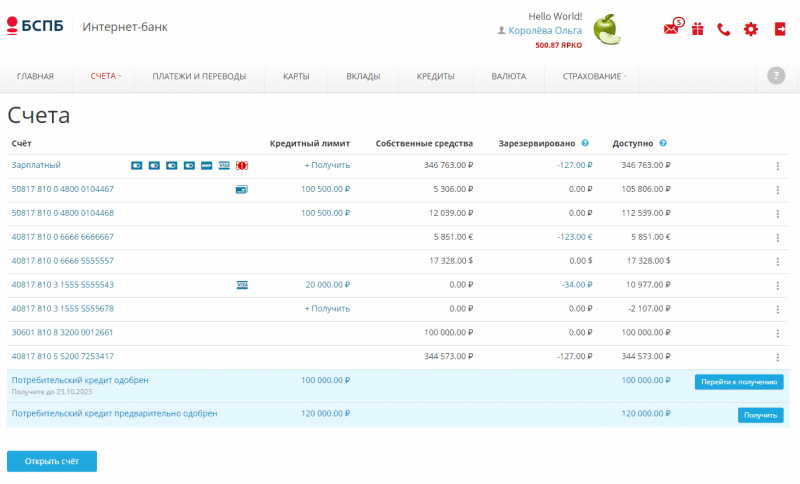Screen dimensions: 800x484
Task: Click the card icon on account 0104467
Action: tap(241, 189)
